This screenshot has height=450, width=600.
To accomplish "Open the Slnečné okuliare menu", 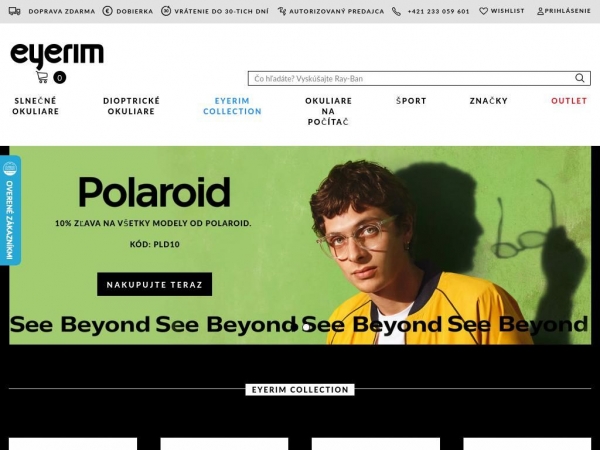I will 35,106.
